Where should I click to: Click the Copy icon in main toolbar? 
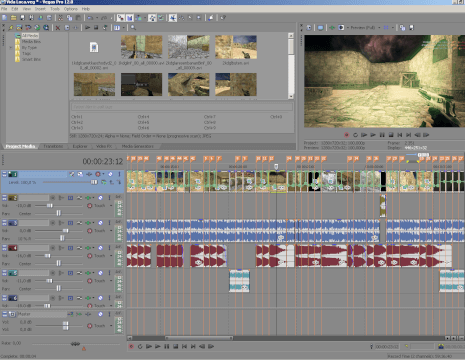coord(69,18)
